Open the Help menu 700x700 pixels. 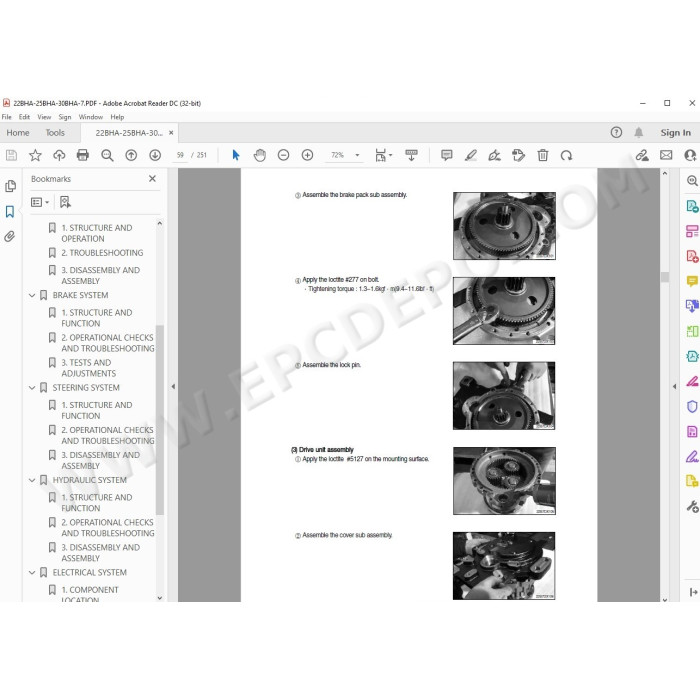[x=117, y=117]
